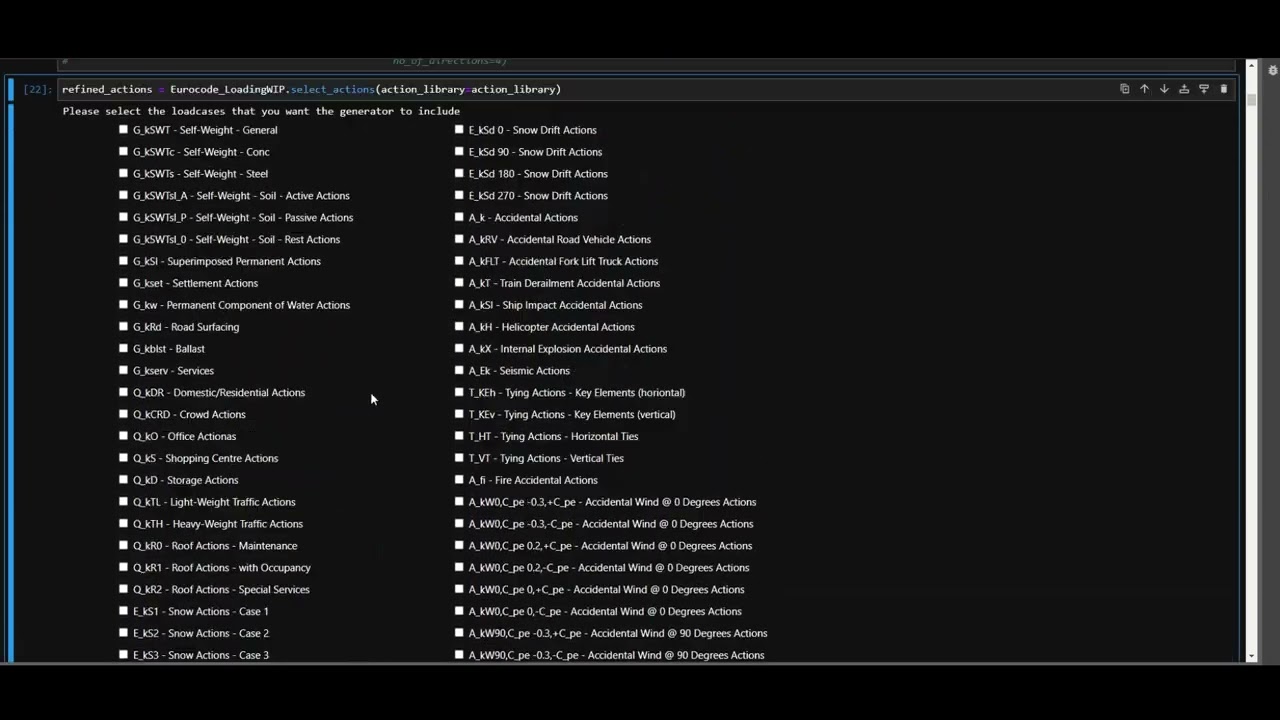Tick E_kSd 0 Snow Drift Actions checkbox
Screen dimensions: 1280x720
click(x=459, y=129)
